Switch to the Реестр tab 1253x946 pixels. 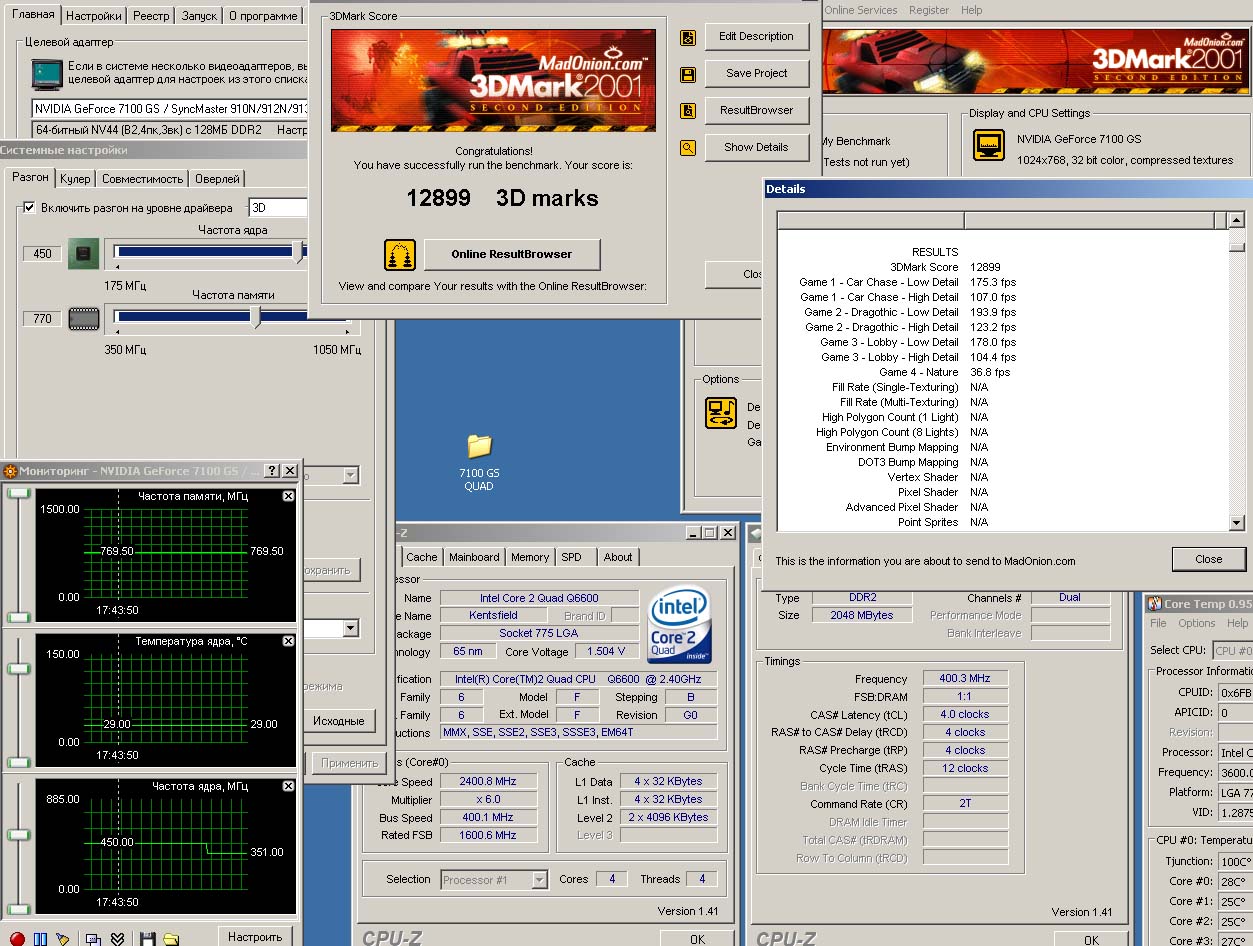point(151,16)
